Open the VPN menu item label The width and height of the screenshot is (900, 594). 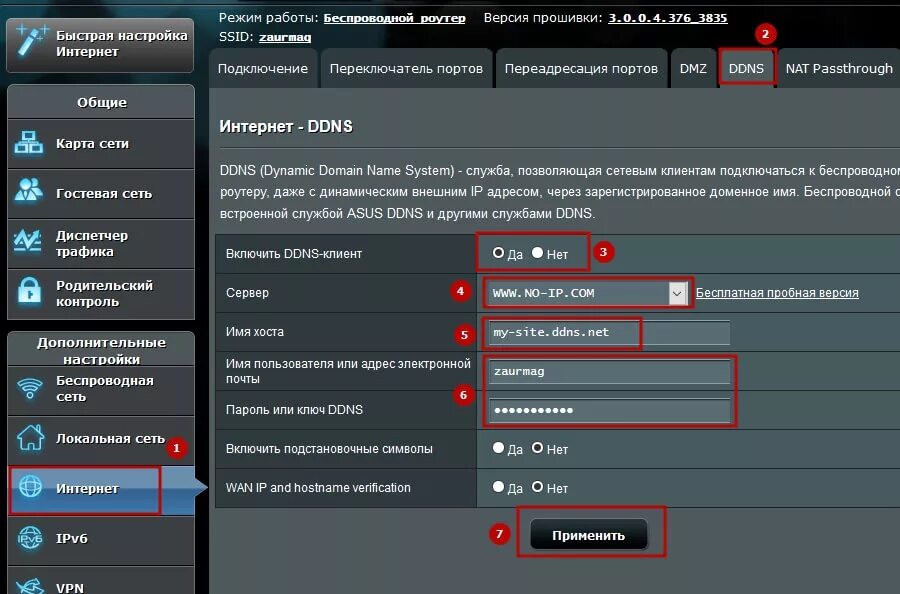(x=70, y=588)
